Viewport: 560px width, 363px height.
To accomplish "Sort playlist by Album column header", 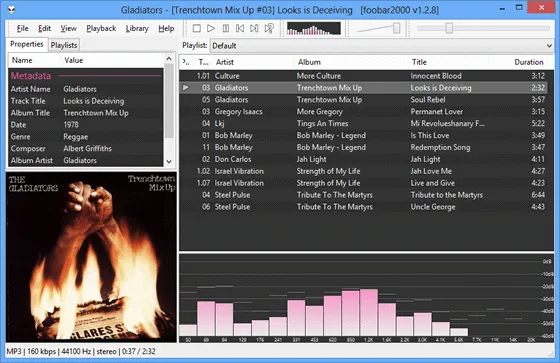I will [351, 62].
